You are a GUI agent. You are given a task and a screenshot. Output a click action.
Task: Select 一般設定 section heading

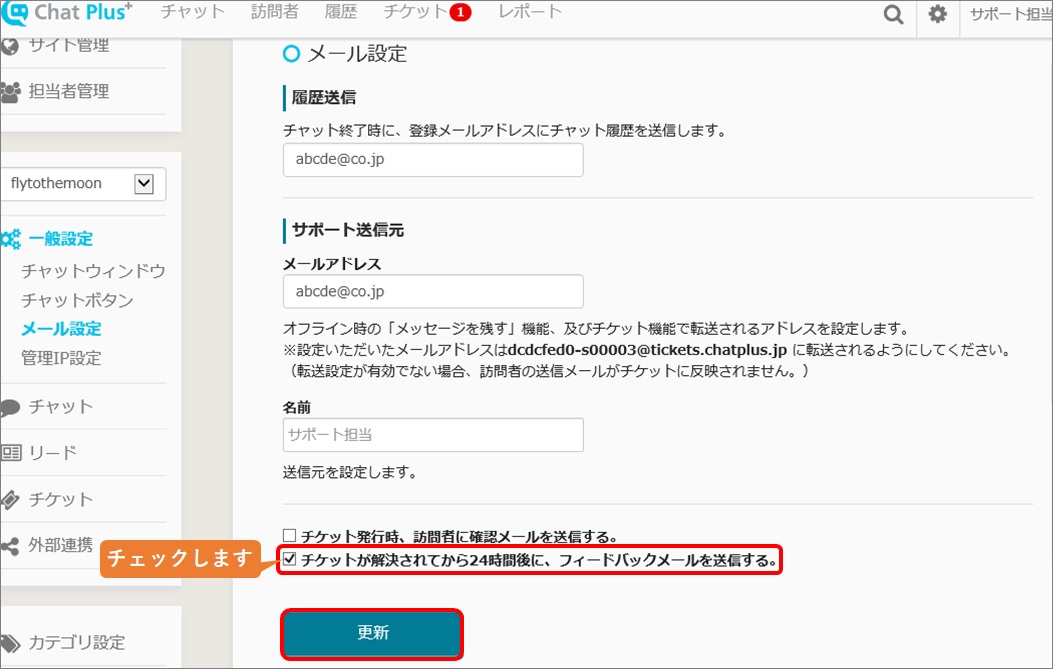click(60, 238)
